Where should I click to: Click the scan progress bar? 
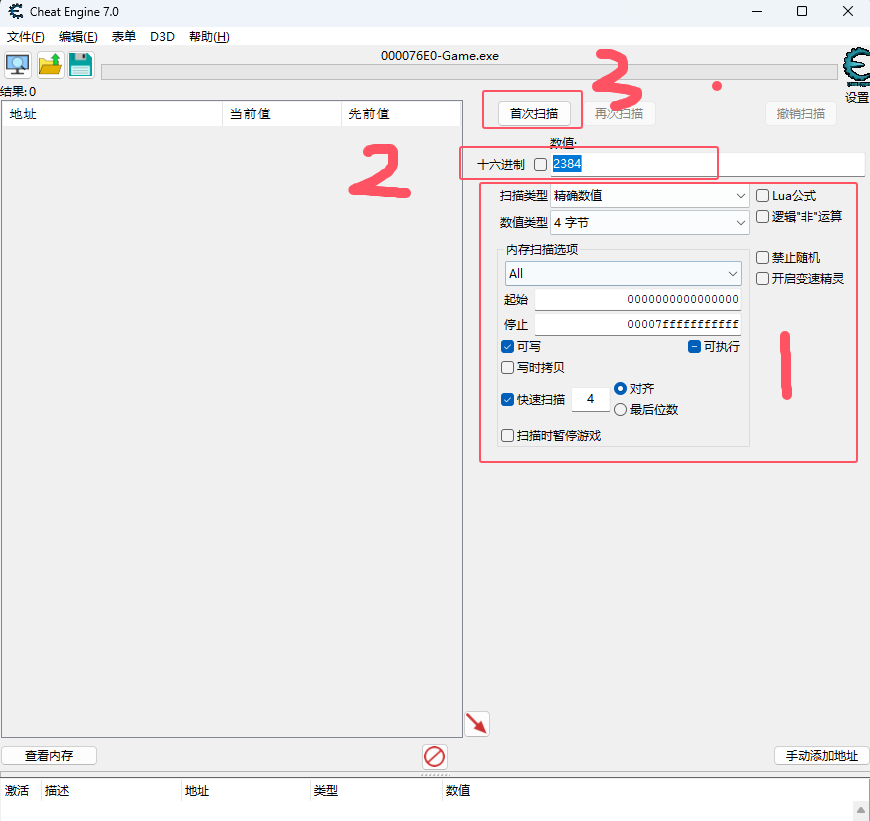pyautogui.click(x=469, y=72)
